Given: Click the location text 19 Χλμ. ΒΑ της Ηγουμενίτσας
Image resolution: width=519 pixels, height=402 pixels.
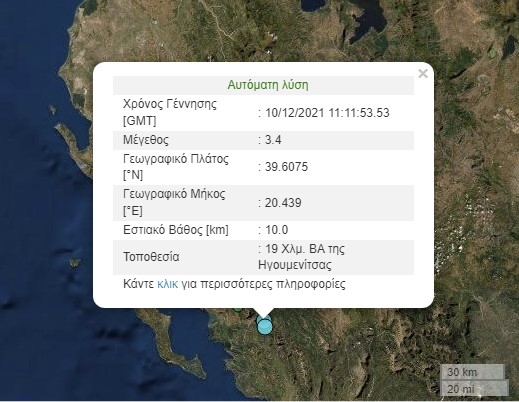Looking at the screenshot, I should (x=302, y=257).
